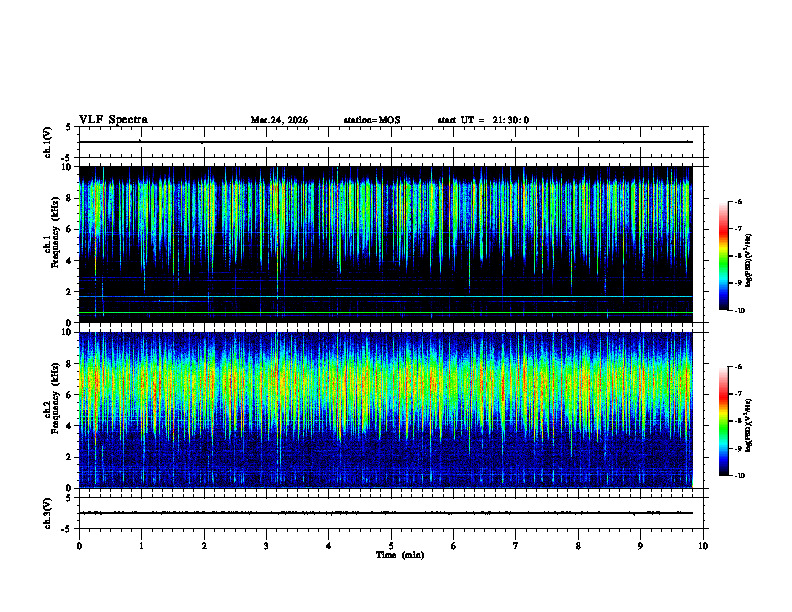Click the ch.2 colorbar "log(PSD)" label
Image resolution: width=792 pixels, height=612 pixels.
749,425
